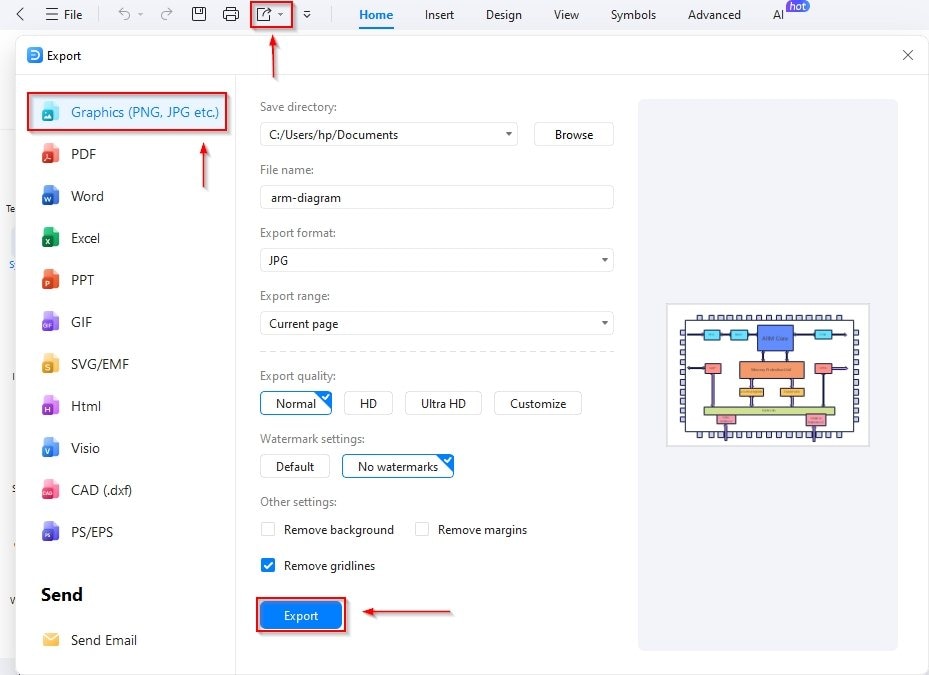Edit the file name field arm-diagram

[x=435, y=197]
